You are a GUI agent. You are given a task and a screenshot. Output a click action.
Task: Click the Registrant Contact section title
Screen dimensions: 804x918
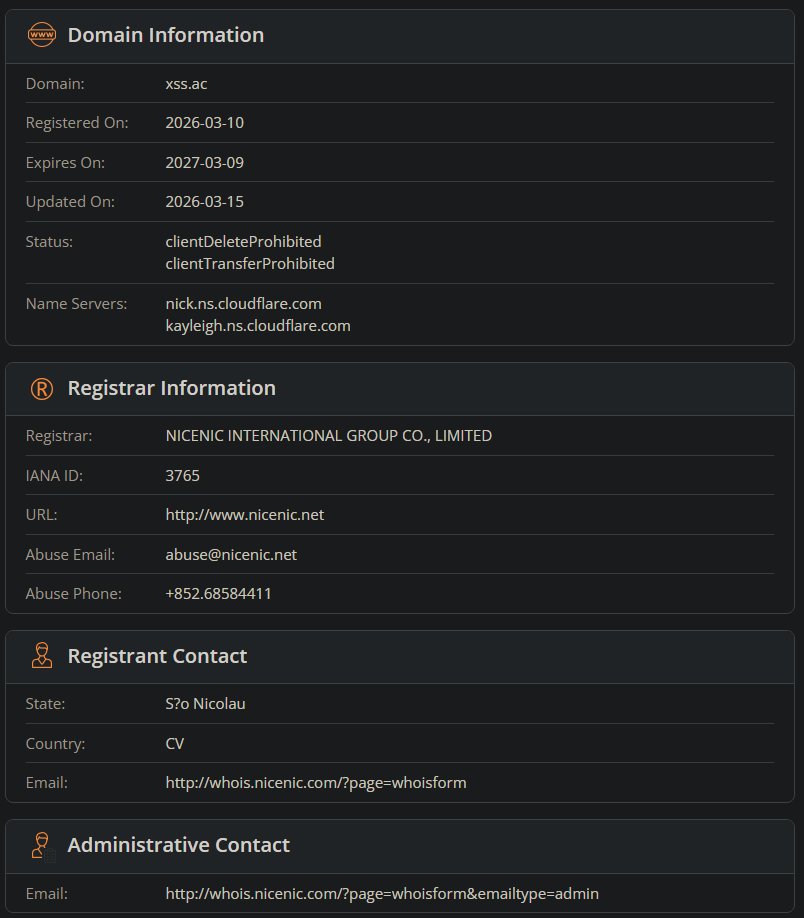tap(157, 656)
